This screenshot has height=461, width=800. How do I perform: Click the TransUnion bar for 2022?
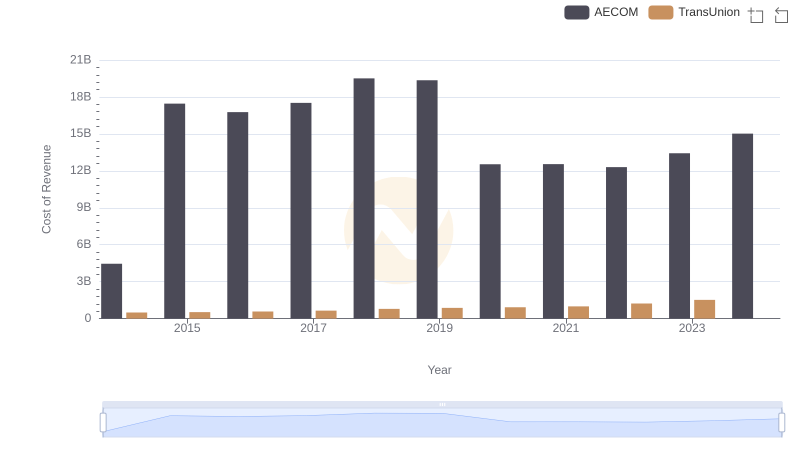[641, 311]
